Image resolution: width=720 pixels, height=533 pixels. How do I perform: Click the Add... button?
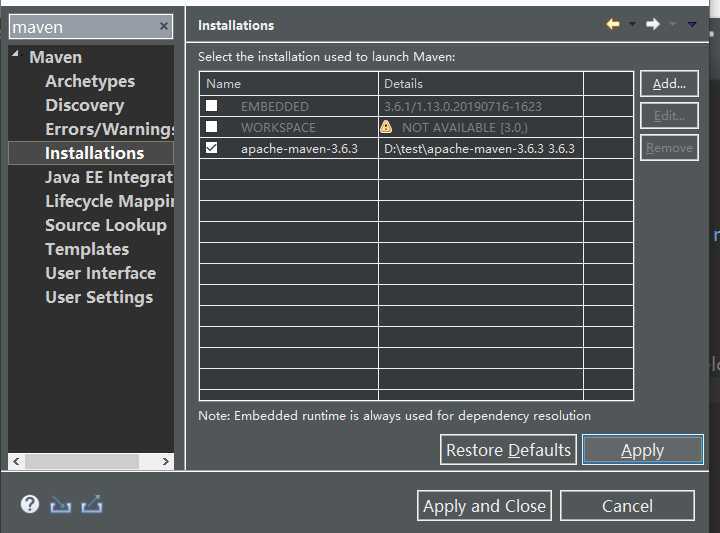point(669,84)
